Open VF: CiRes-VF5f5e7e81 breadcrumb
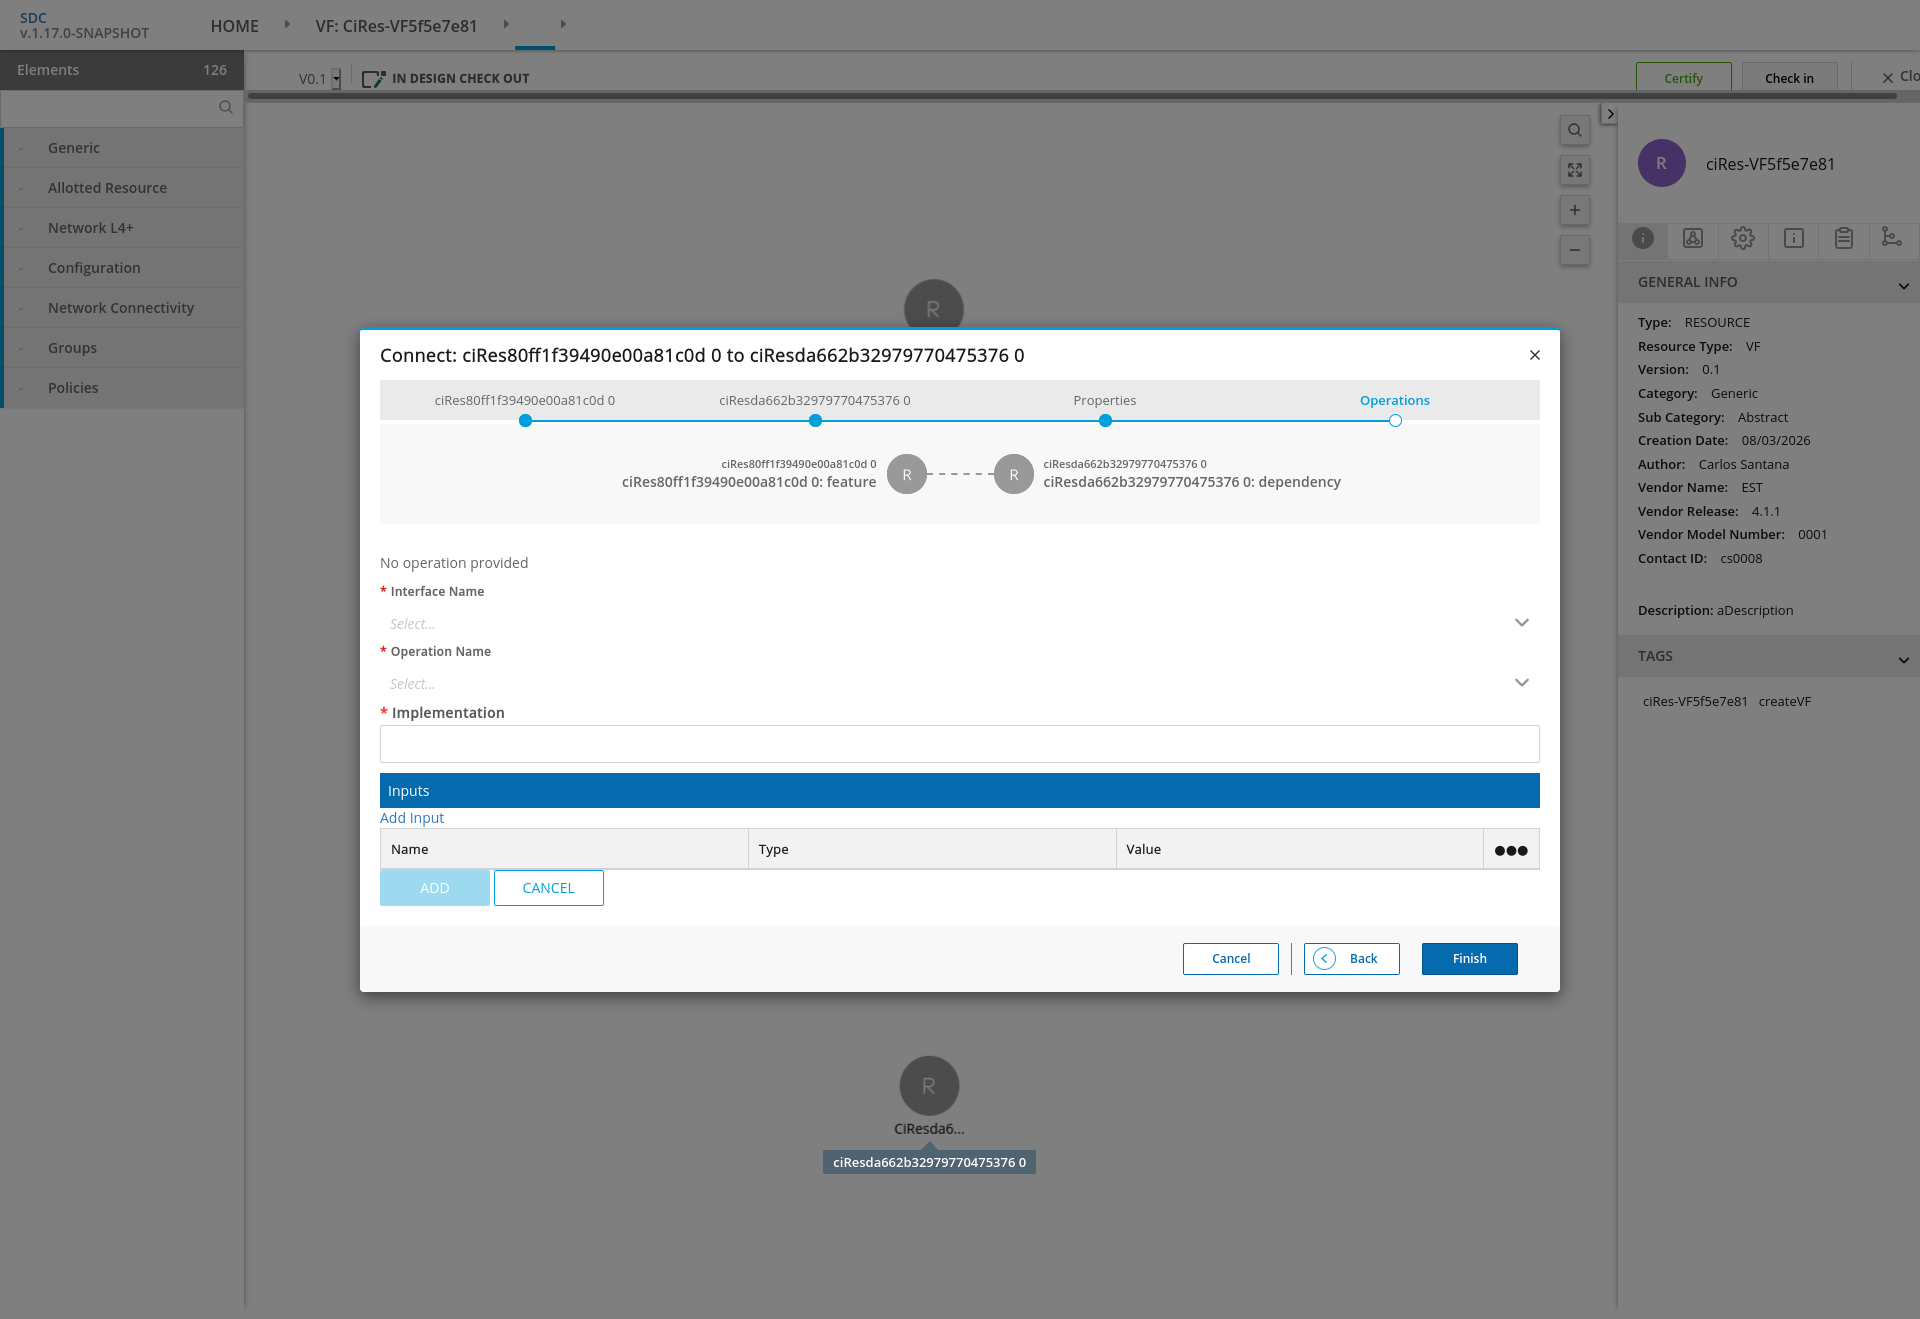Image resolution: width=1920 pixels, height=1319 pixels. tap(396, 26)
